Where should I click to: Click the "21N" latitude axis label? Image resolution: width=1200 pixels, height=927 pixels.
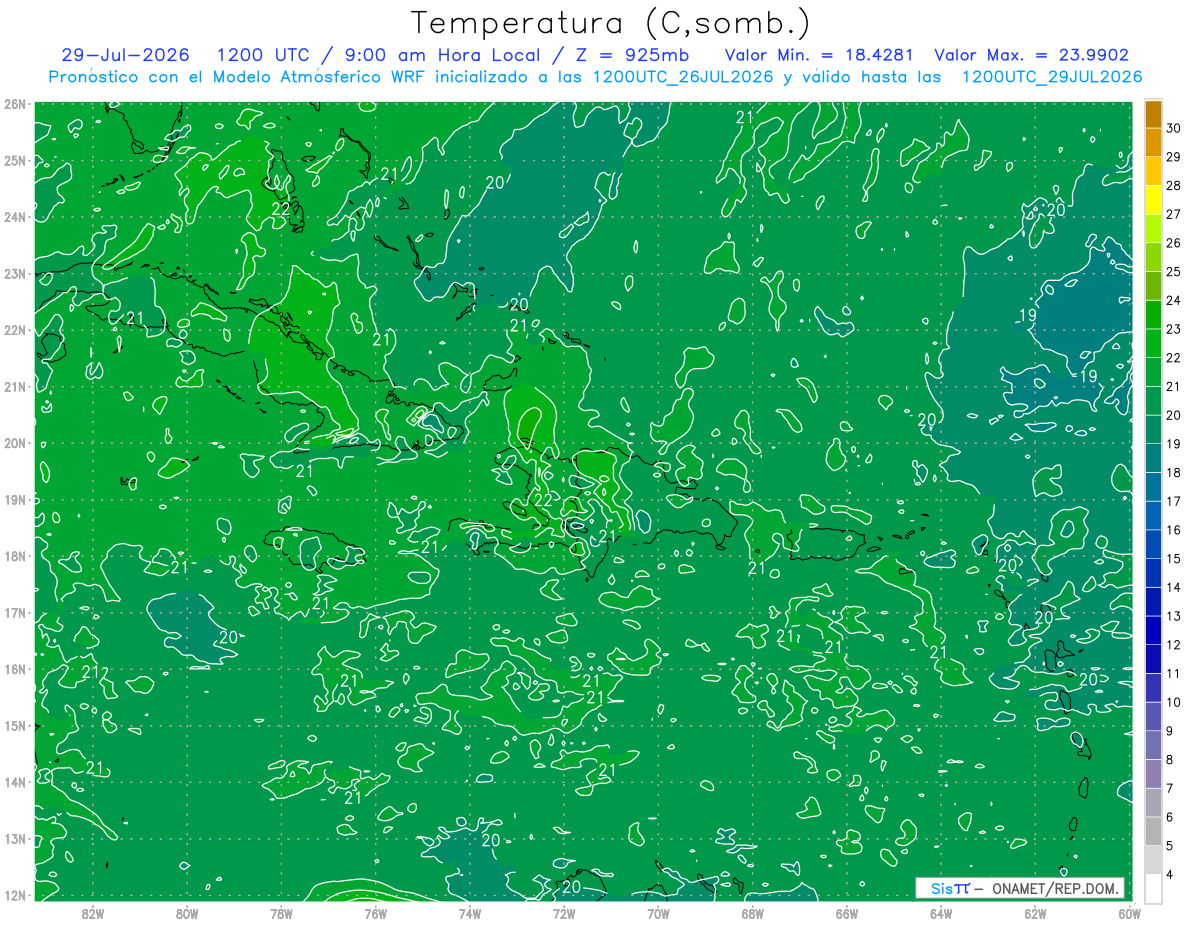click(x=15, y=386)
